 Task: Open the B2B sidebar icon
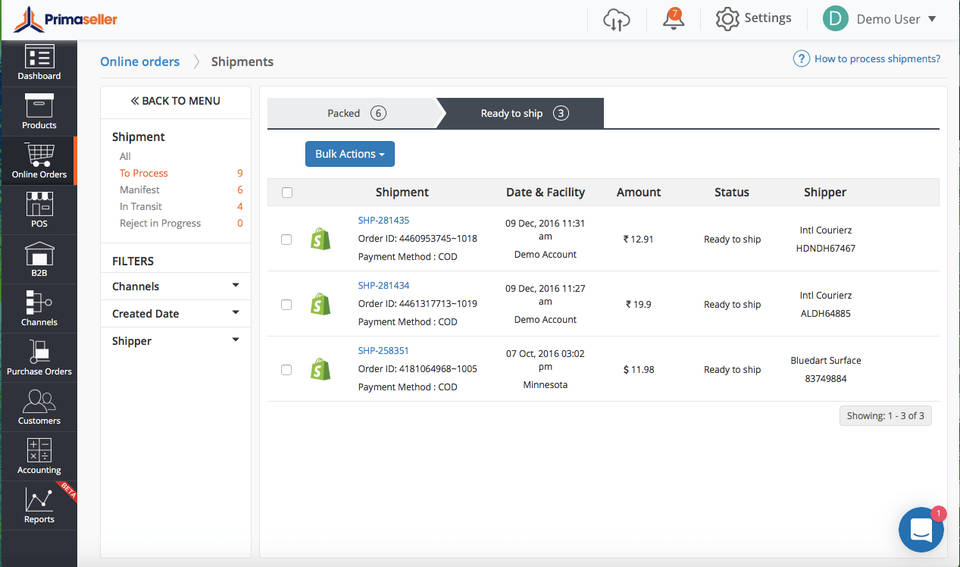39,259
